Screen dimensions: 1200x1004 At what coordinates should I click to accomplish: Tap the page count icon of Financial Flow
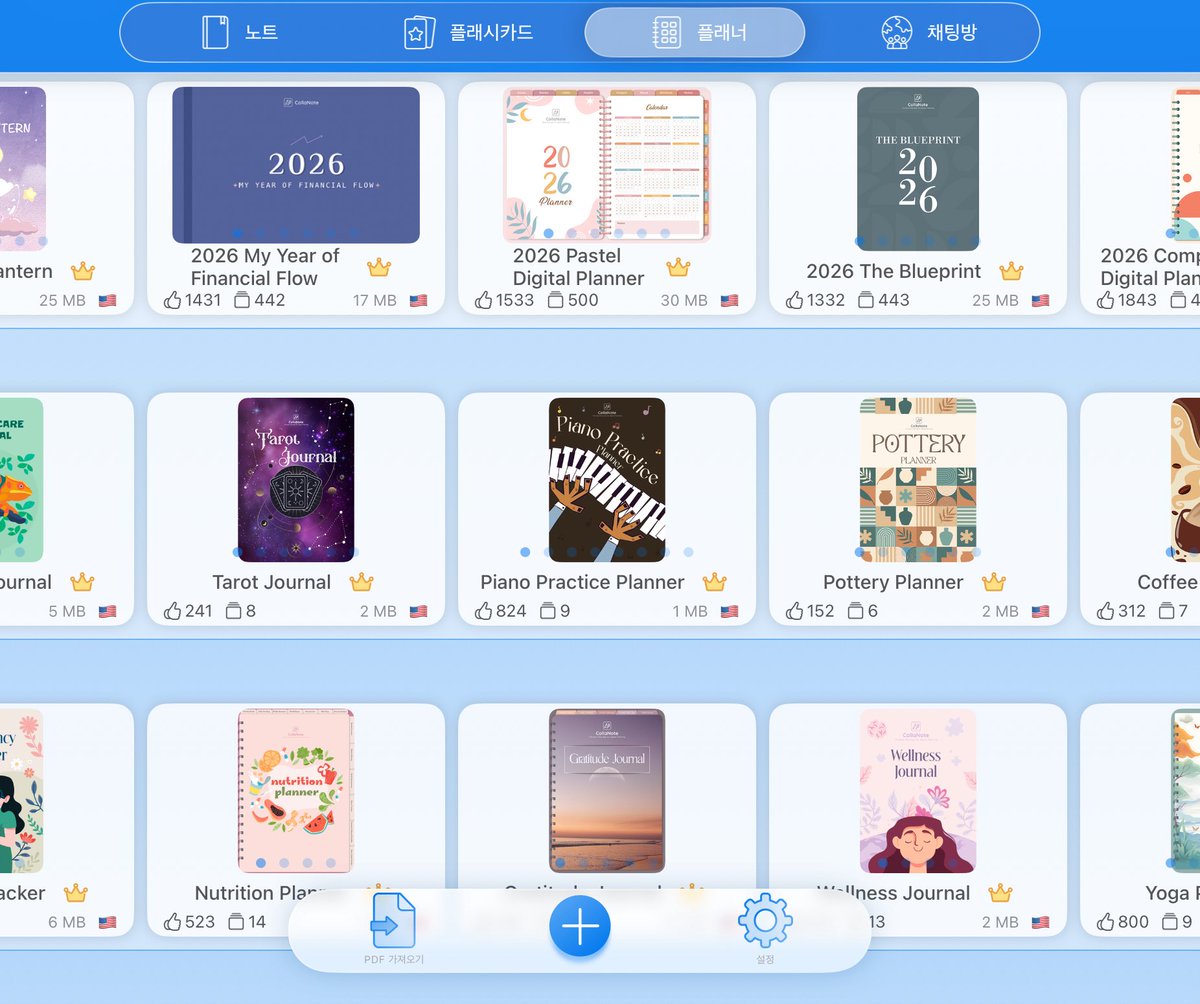(241, 299)
